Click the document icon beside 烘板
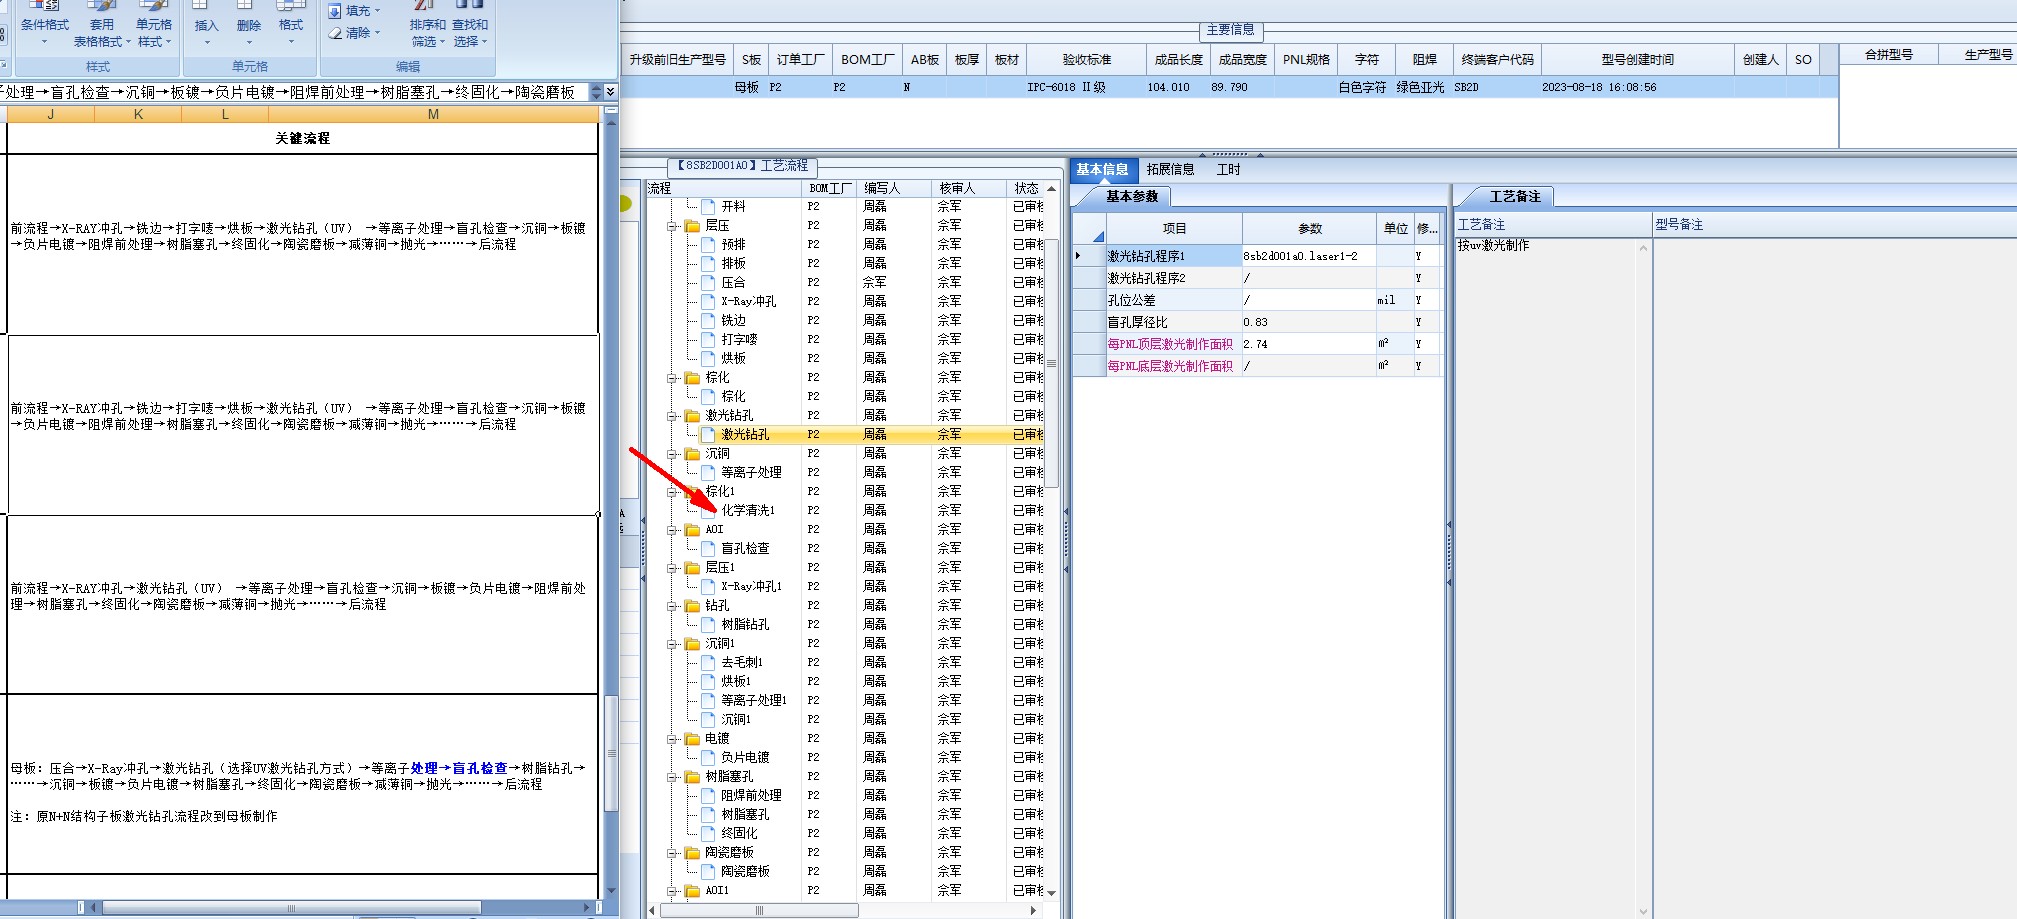The width and height of the screenshot is (2017, 919). [708, 358]
